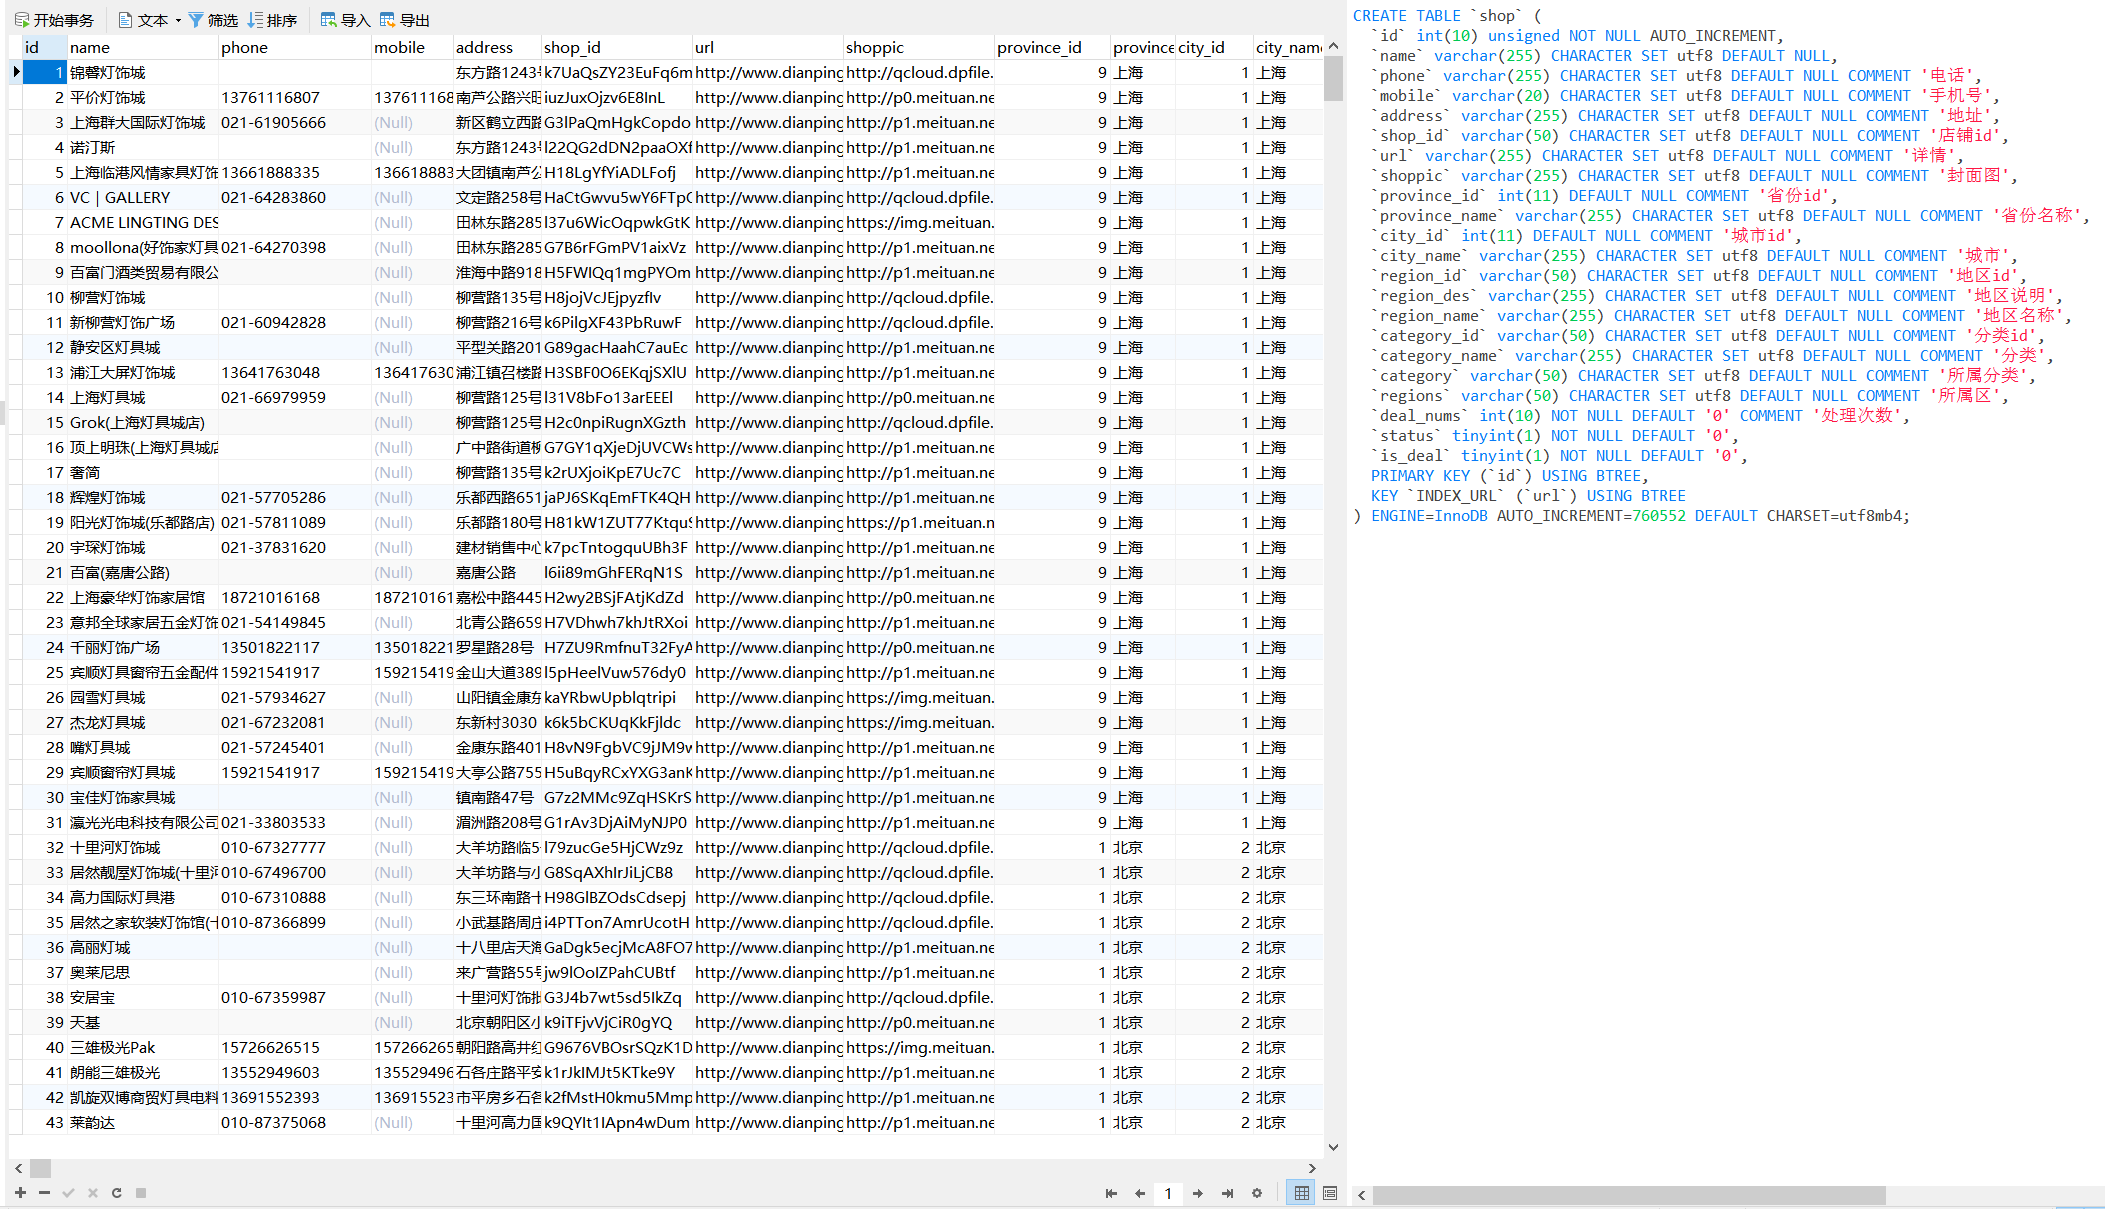Click the SQL panel horizontal scrollbar thumb
This screenshot has height=1209, width=2105.
click(x=1629, y=1195)
